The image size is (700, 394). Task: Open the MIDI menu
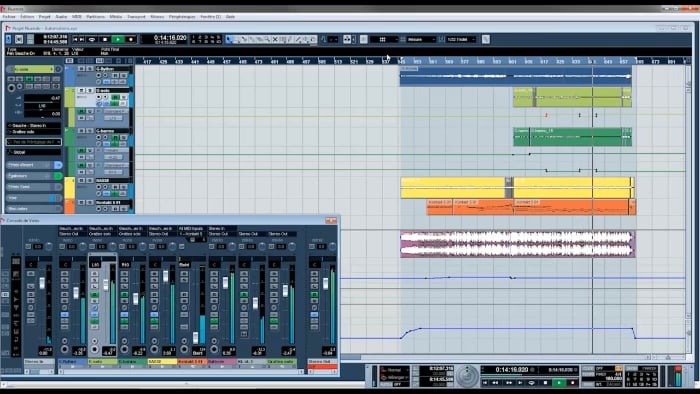coord(77,17)
